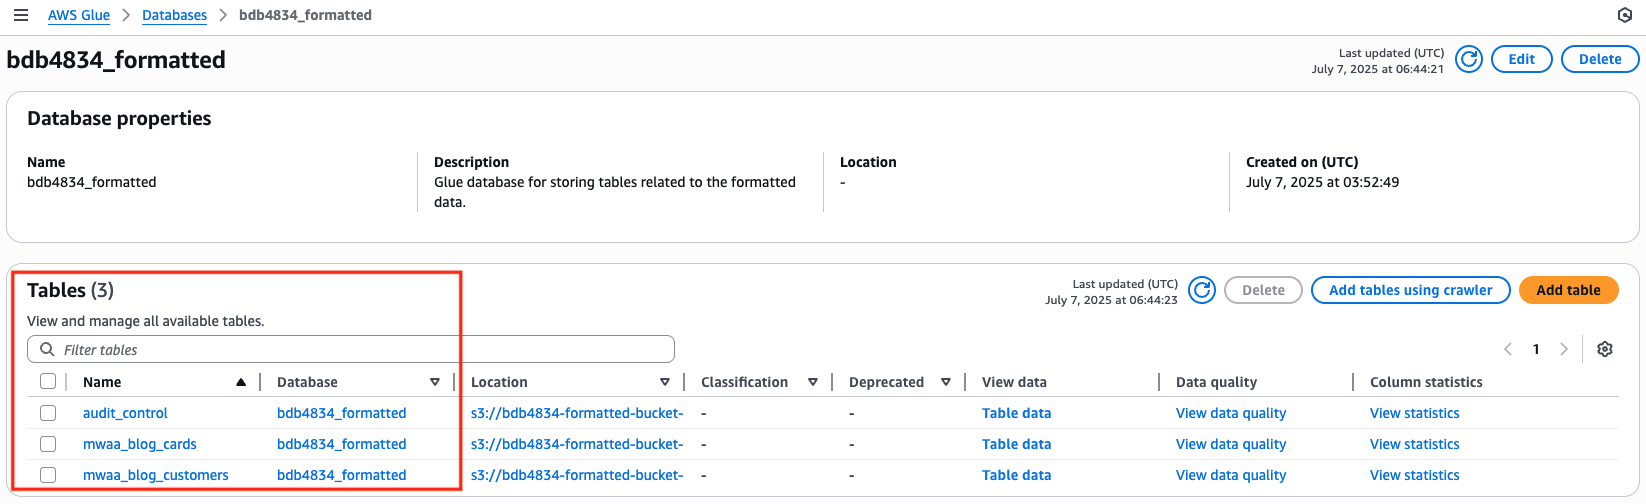Select the audit_control table checkbox
This screenshot has height=504, width=1646.
click(48, 413)
